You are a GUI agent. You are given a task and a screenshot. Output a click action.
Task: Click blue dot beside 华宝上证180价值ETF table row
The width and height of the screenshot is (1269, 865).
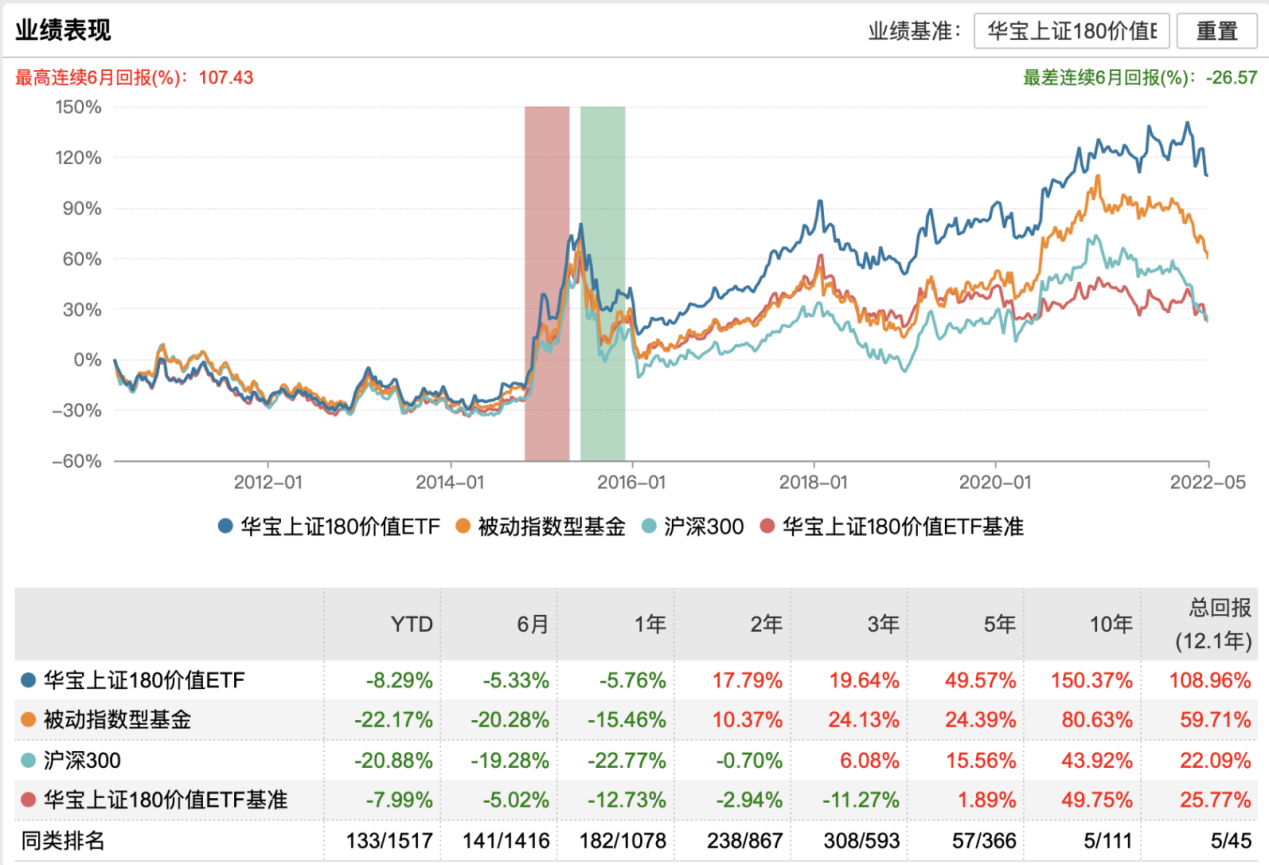pyautogui.click(x=28, y=681)
